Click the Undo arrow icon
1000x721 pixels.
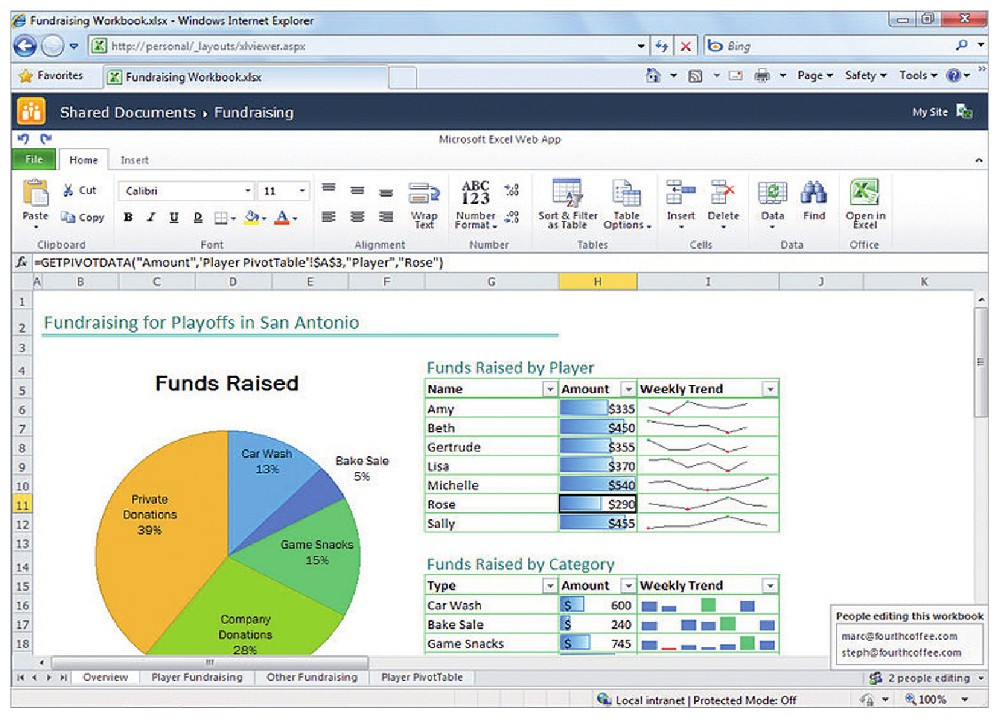pos(21,140)
